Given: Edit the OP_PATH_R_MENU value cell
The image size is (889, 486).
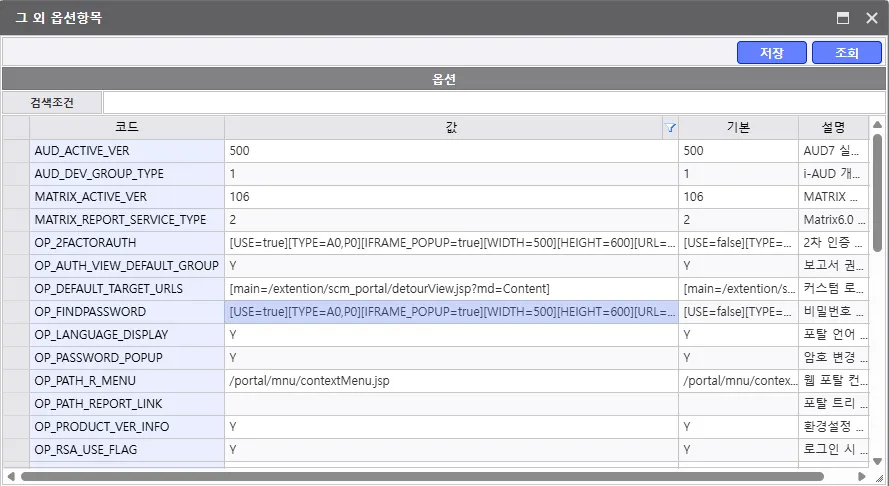Looking at the screenshot, I should (450, 381).
